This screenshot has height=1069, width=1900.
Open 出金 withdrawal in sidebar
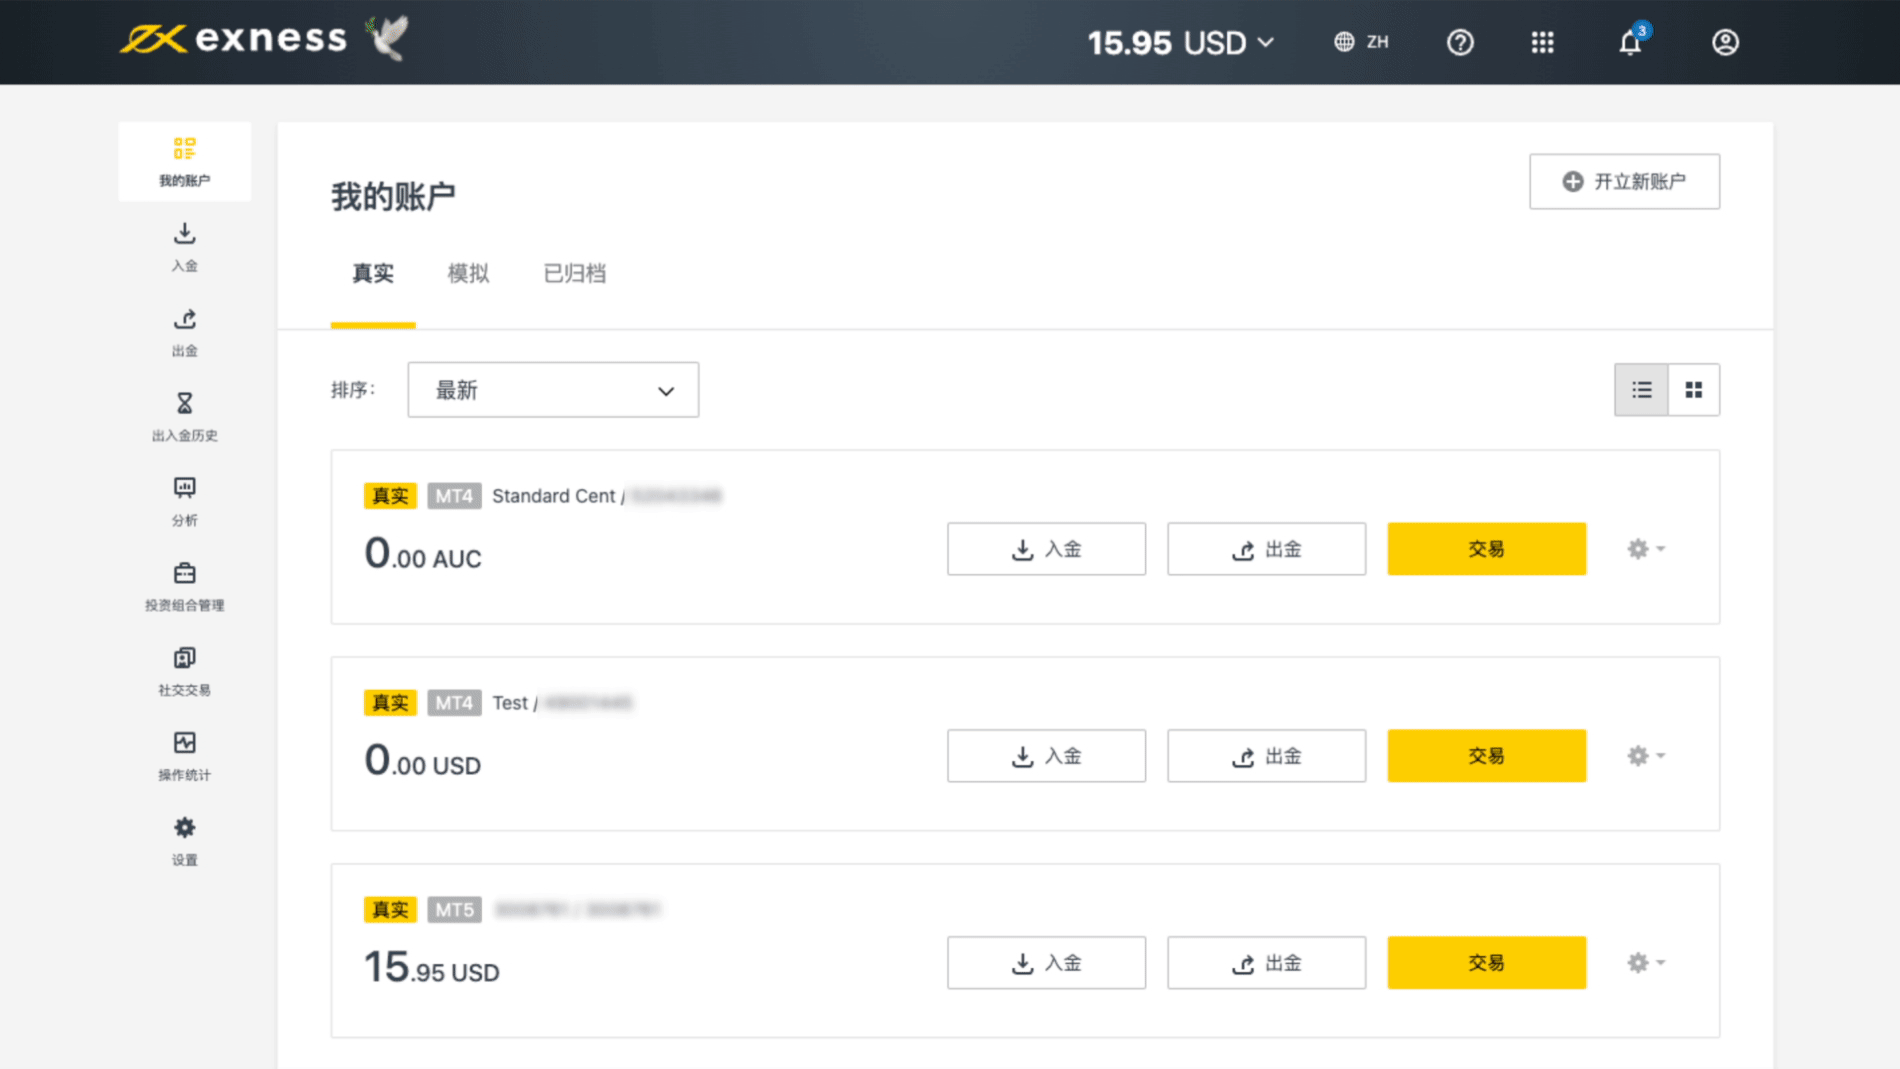click(x=185, y=331)
